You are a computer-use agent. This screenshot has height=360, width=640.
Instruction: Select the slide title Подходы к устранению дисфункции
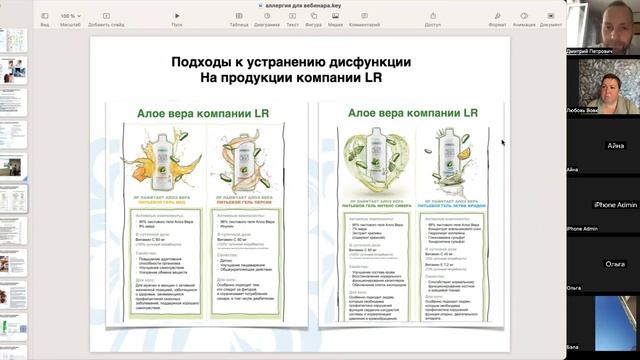point(291,62)
